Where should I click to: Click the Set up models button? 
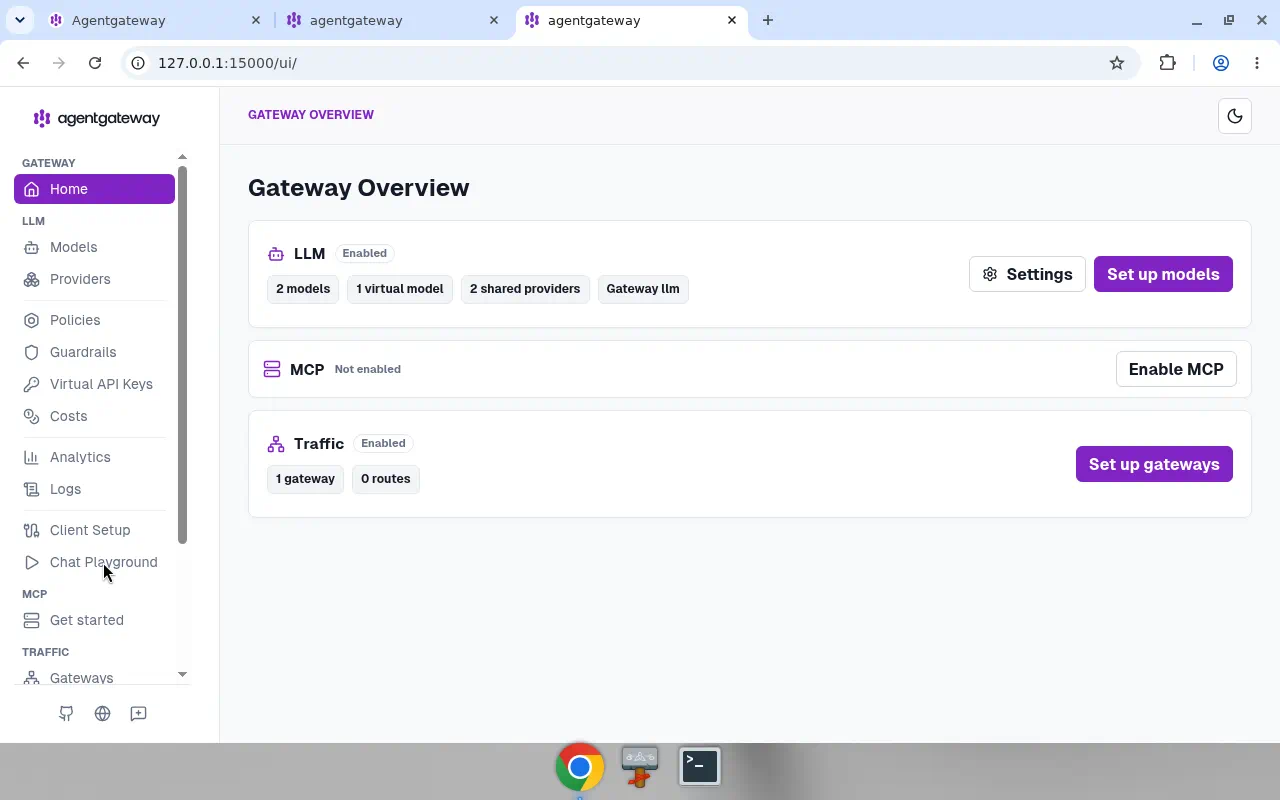[1163, 274]
